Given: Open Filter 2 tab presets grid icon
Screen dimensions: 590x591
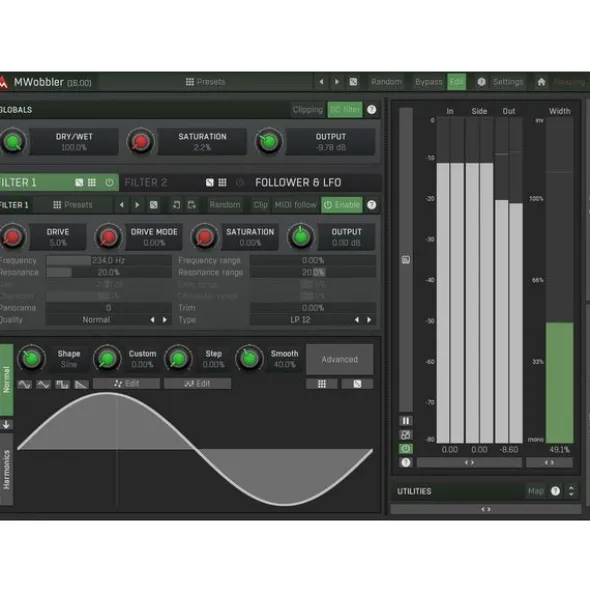Looking at the screenshot, I should 222,183.
